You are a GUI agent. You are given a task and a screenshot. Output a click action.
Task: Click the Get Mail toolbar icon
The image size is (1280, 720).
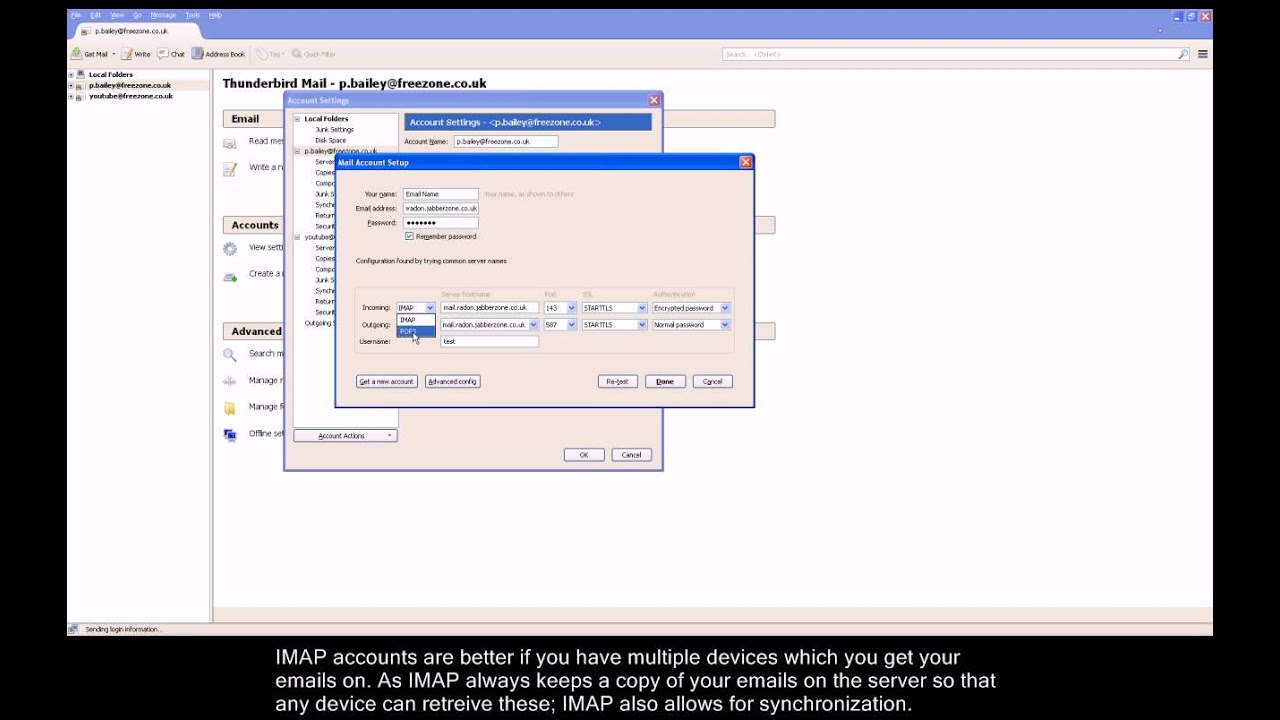(x=76, y=54)
